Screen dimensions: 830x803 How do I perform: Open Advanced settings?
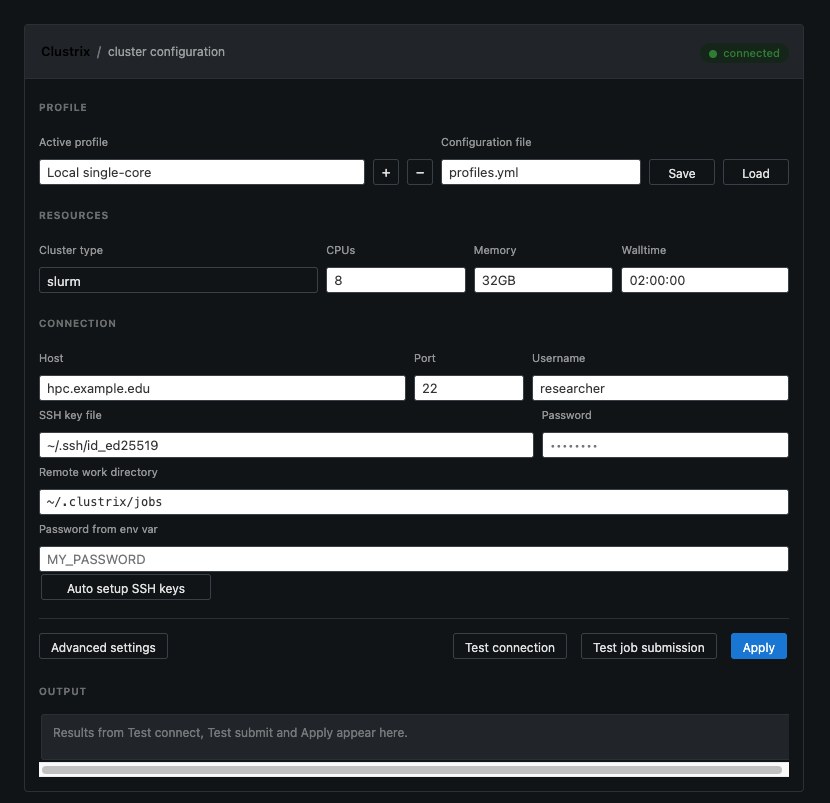pos(103,646)
